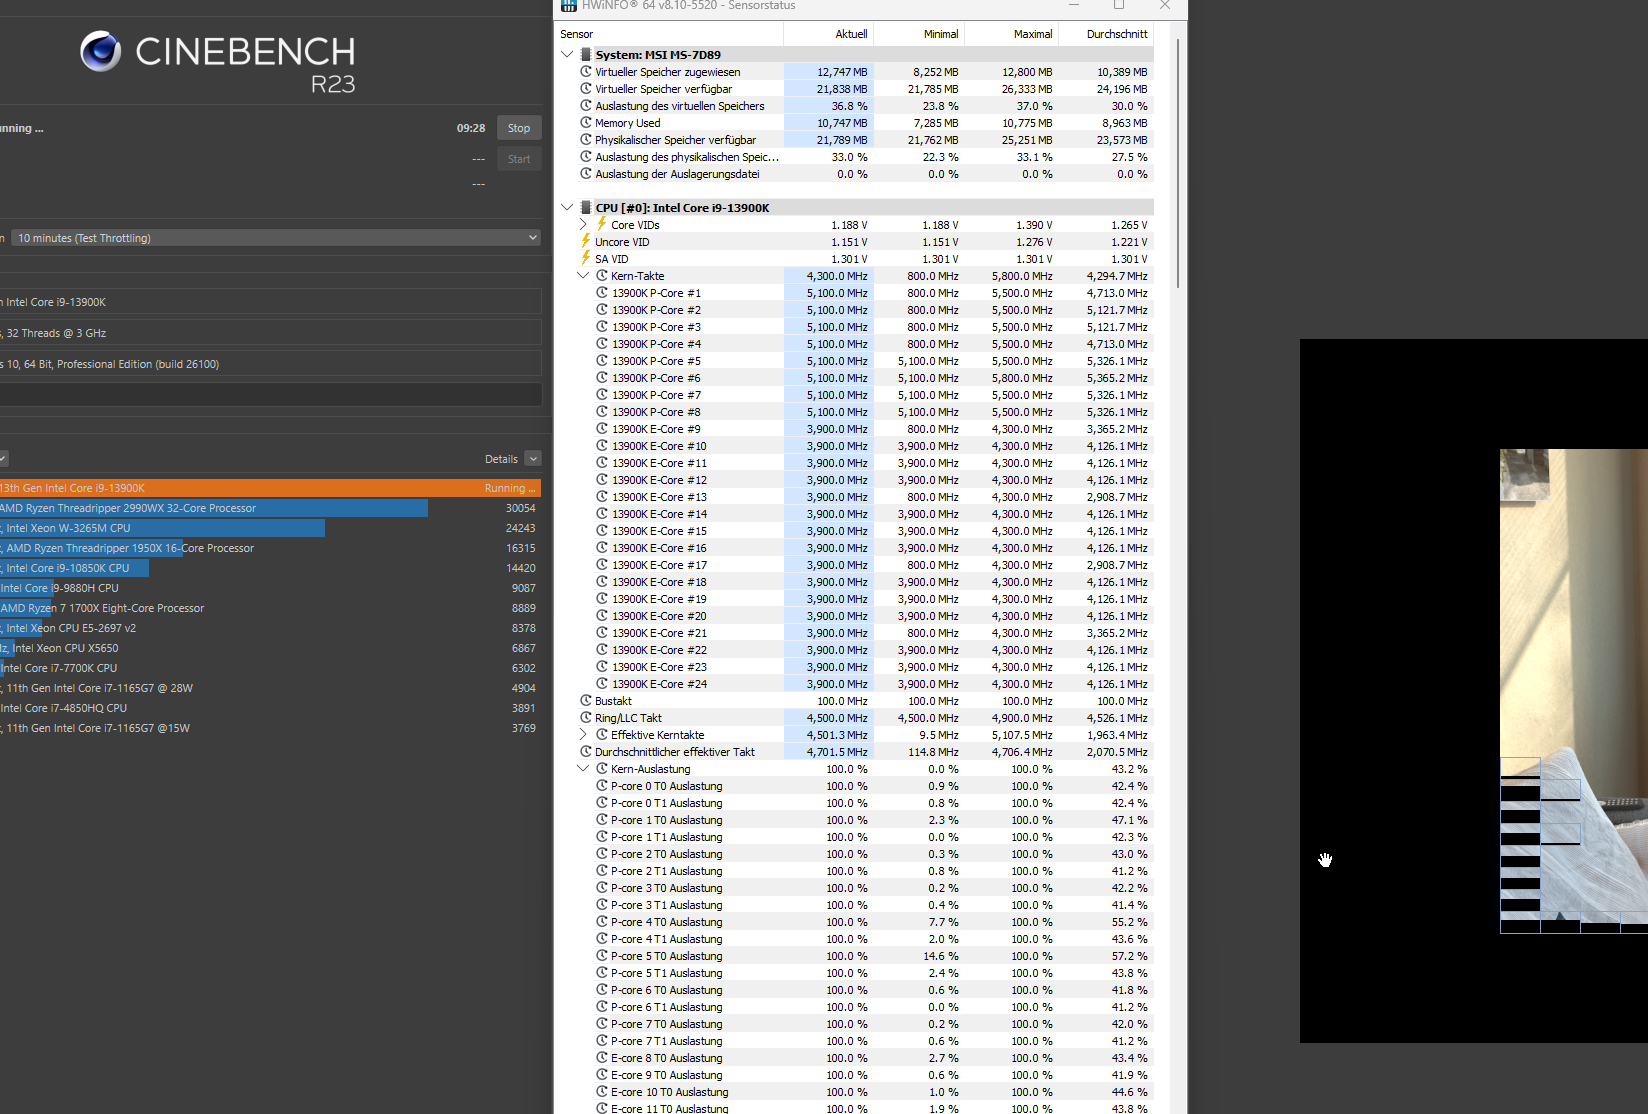Select the Intel Xeon CPU E5-2697 v2 row
Image resolution: width=1648 pixels, height=1114 pixels.
click(x=270, y=628)
